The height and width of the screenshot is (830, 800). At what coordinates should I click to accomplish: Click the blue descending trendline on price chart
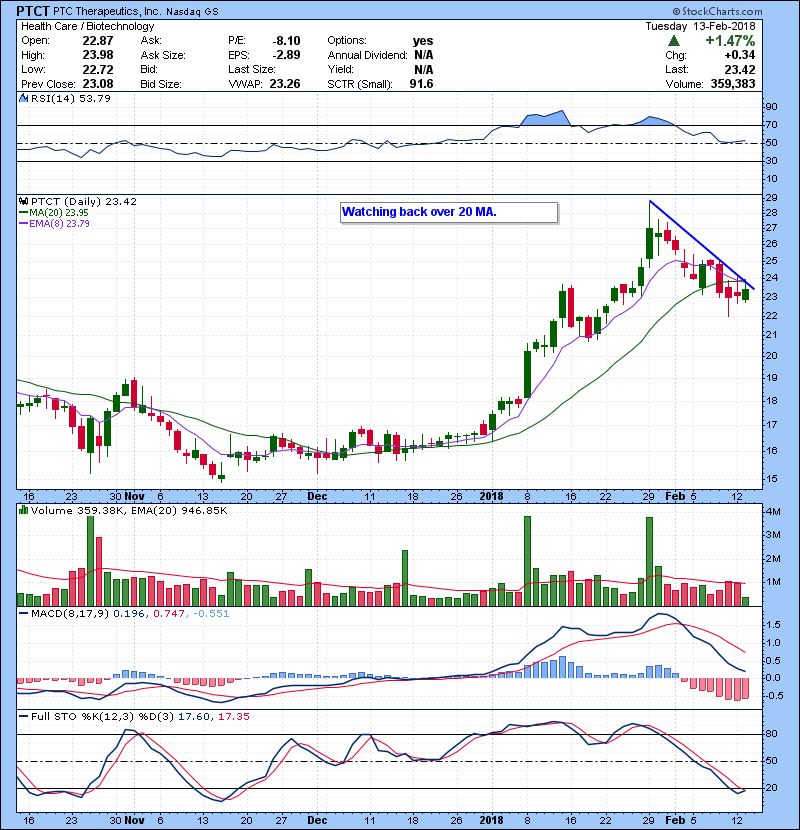(x=702, y=245)
